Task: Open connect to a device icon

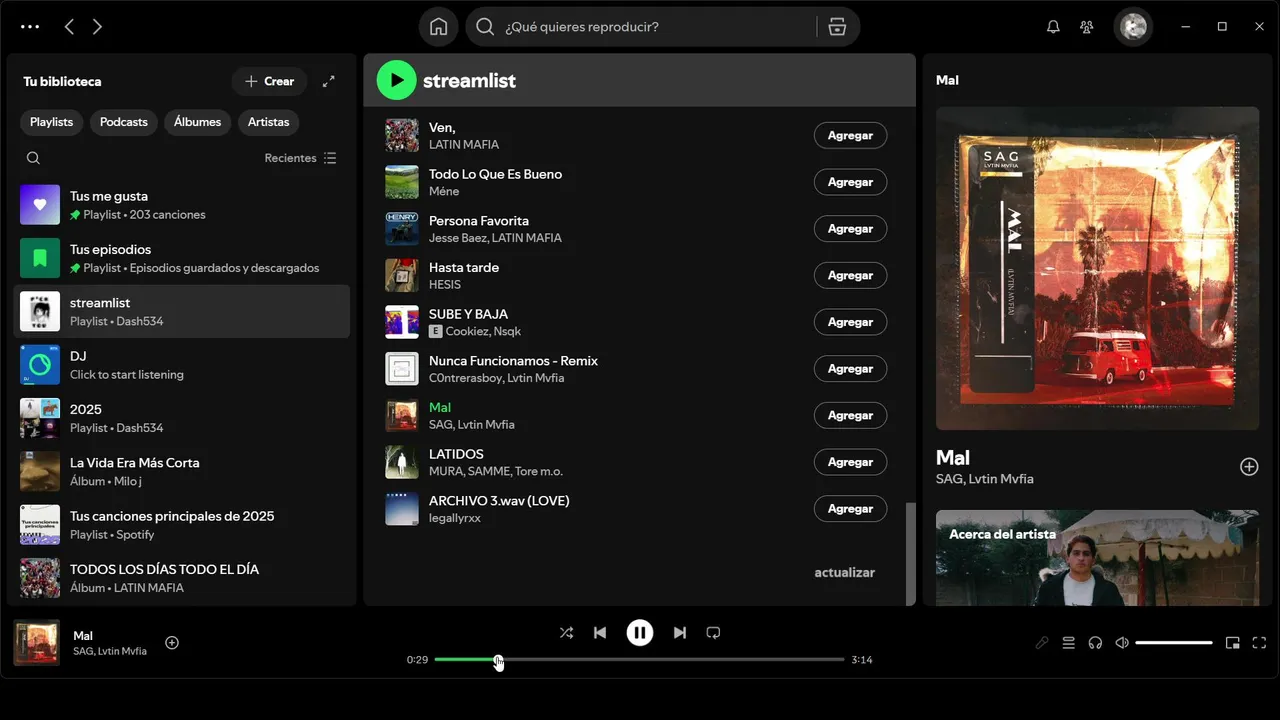Action: click(x=1095, y=643)
